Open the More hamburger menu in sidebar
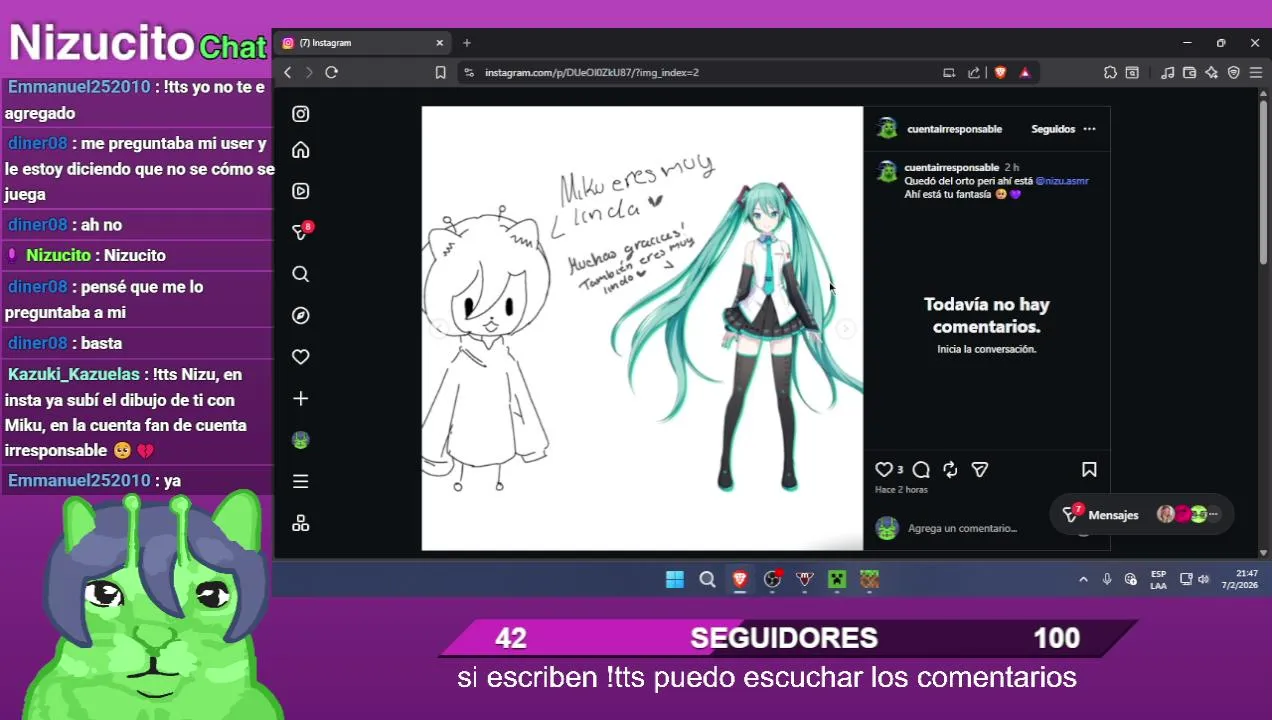1272x720 pixels. [300, 482]
